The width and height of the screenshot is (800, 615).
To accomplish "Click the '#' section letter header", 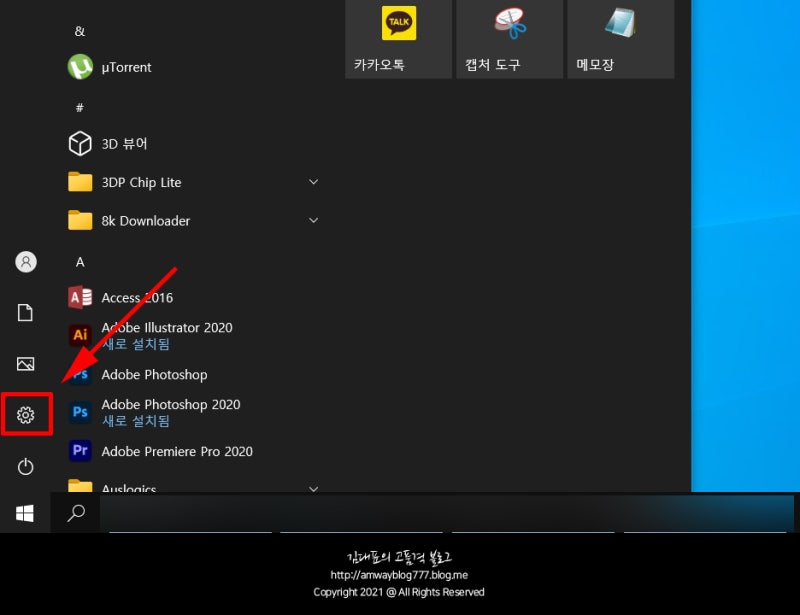I will coord(80,108).
